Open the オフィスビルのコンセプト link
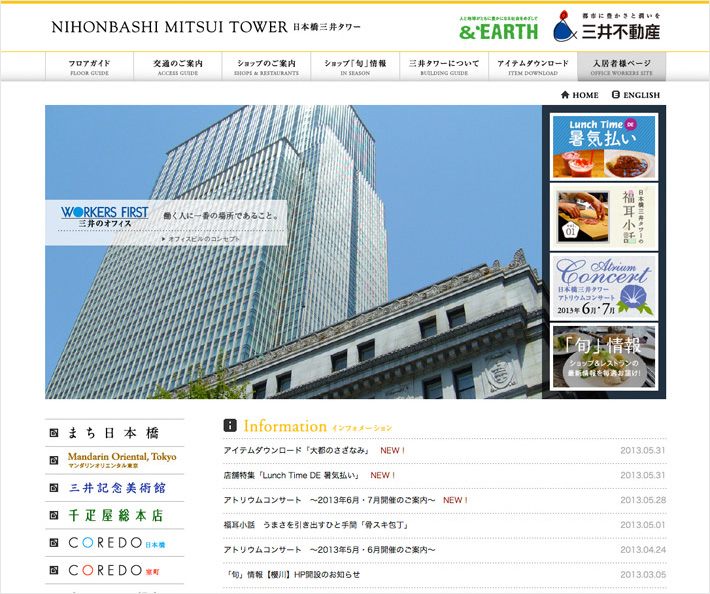The height and width of the screenshot is (594, 710). [x=201, y=239]
